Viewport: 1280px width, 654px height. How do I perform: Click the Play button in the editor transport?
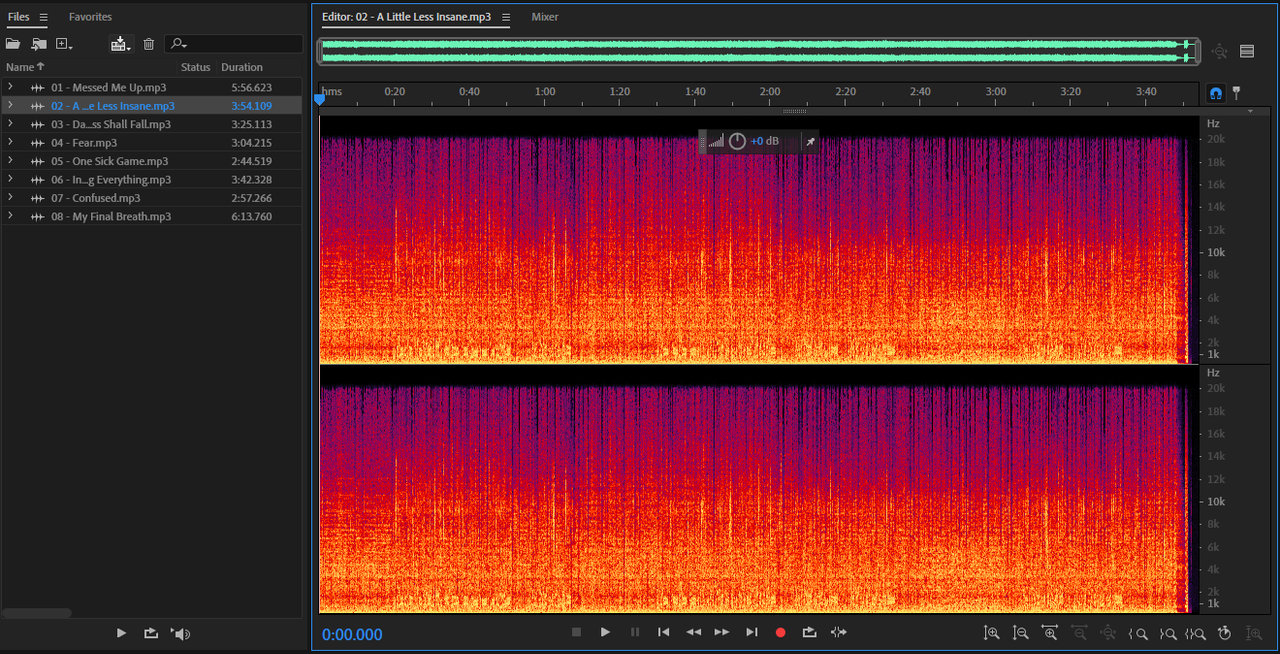pos(605,632)
